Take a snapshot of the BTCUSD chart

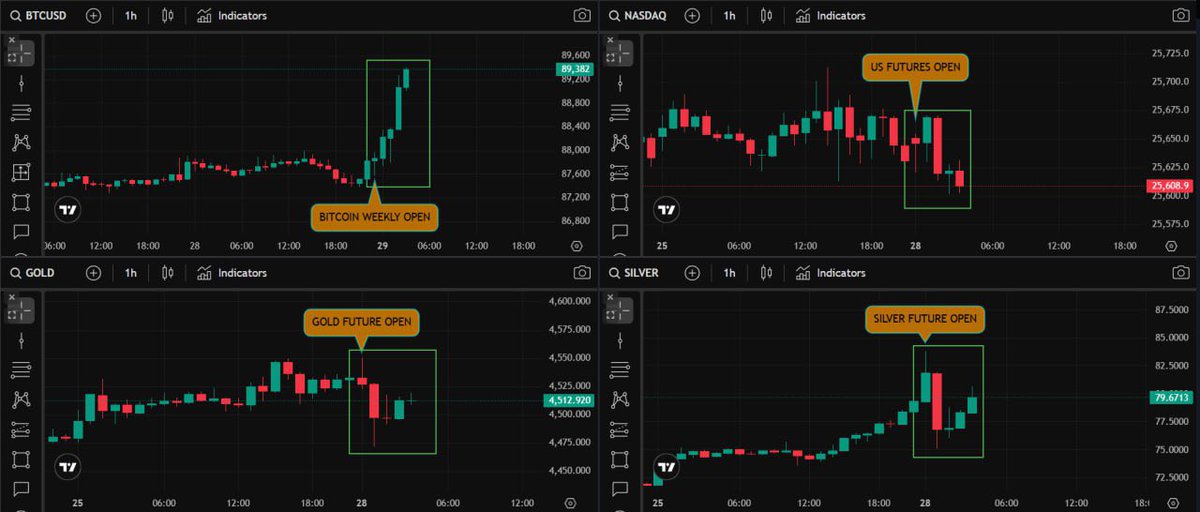[582, 16]
